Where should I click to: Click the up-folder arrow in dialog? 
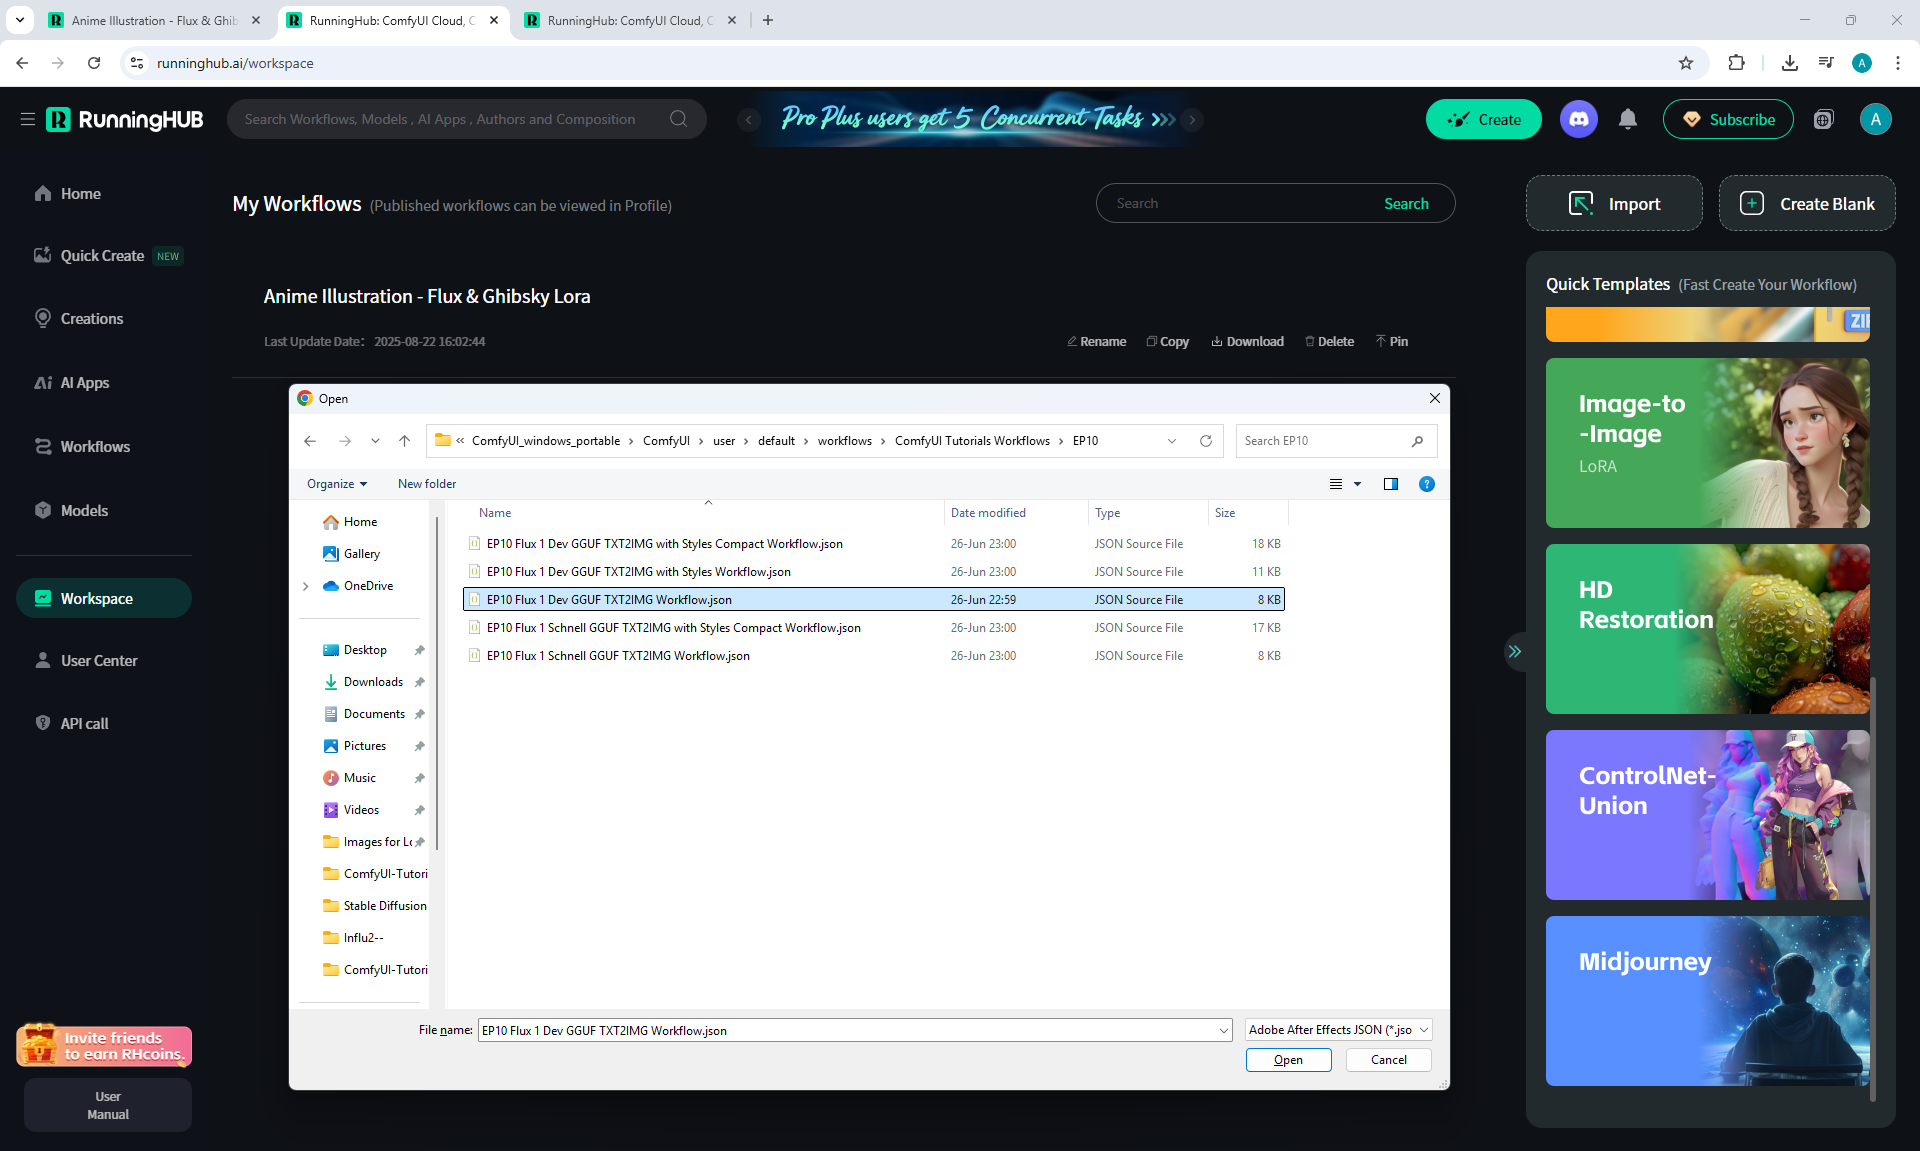tap(404, 441)
